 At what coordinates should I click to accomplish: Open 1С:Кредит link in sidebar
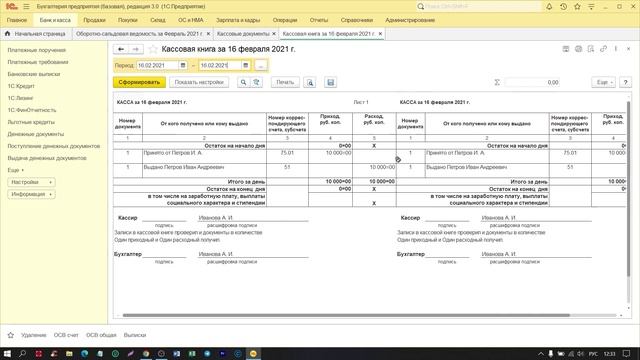(21, 86)
